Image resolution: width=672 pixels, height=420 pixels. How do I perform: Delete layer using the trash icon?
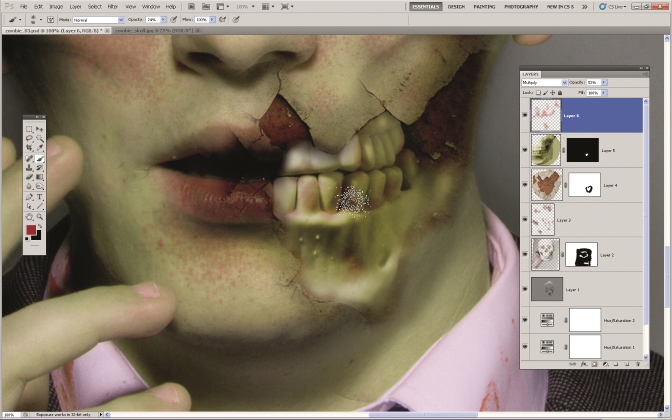[638, 364]
